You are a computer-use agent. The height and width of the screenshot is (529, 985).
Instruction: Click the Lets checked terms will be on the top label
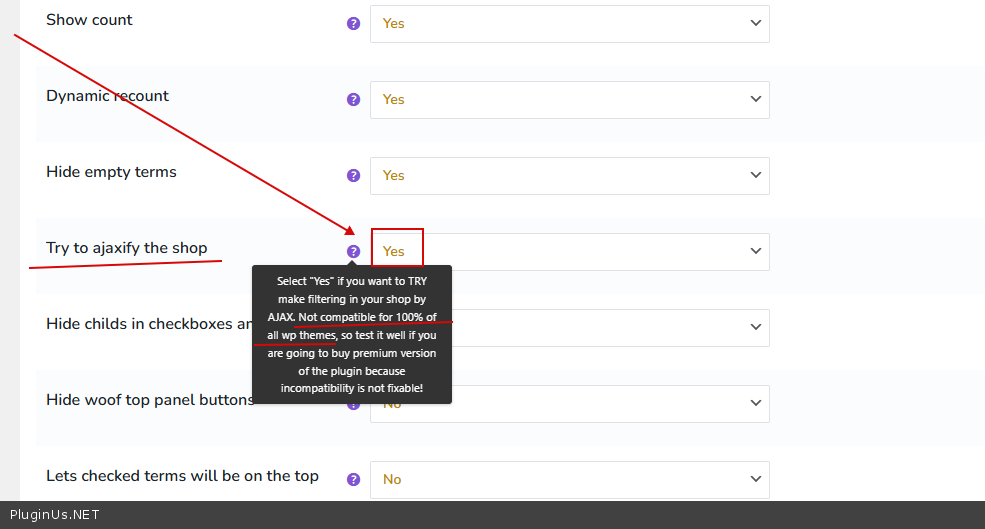(x=182, y=476)
